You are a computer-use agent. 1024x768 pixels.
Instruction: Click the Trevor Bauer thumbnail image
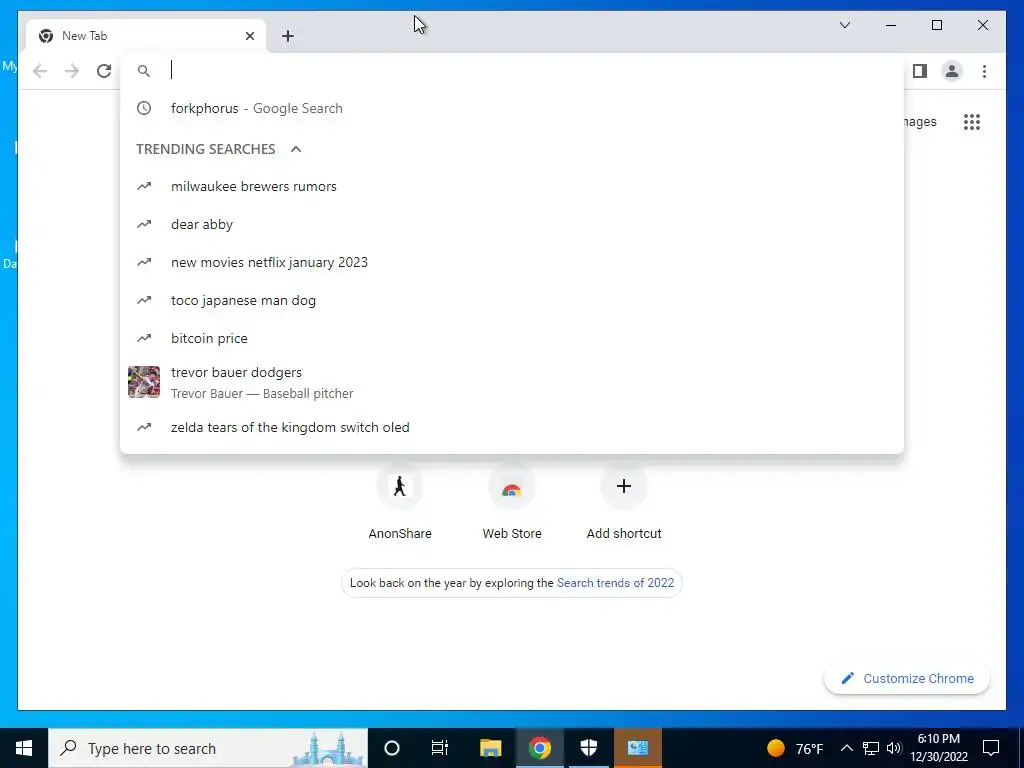(x=144, y=382)
